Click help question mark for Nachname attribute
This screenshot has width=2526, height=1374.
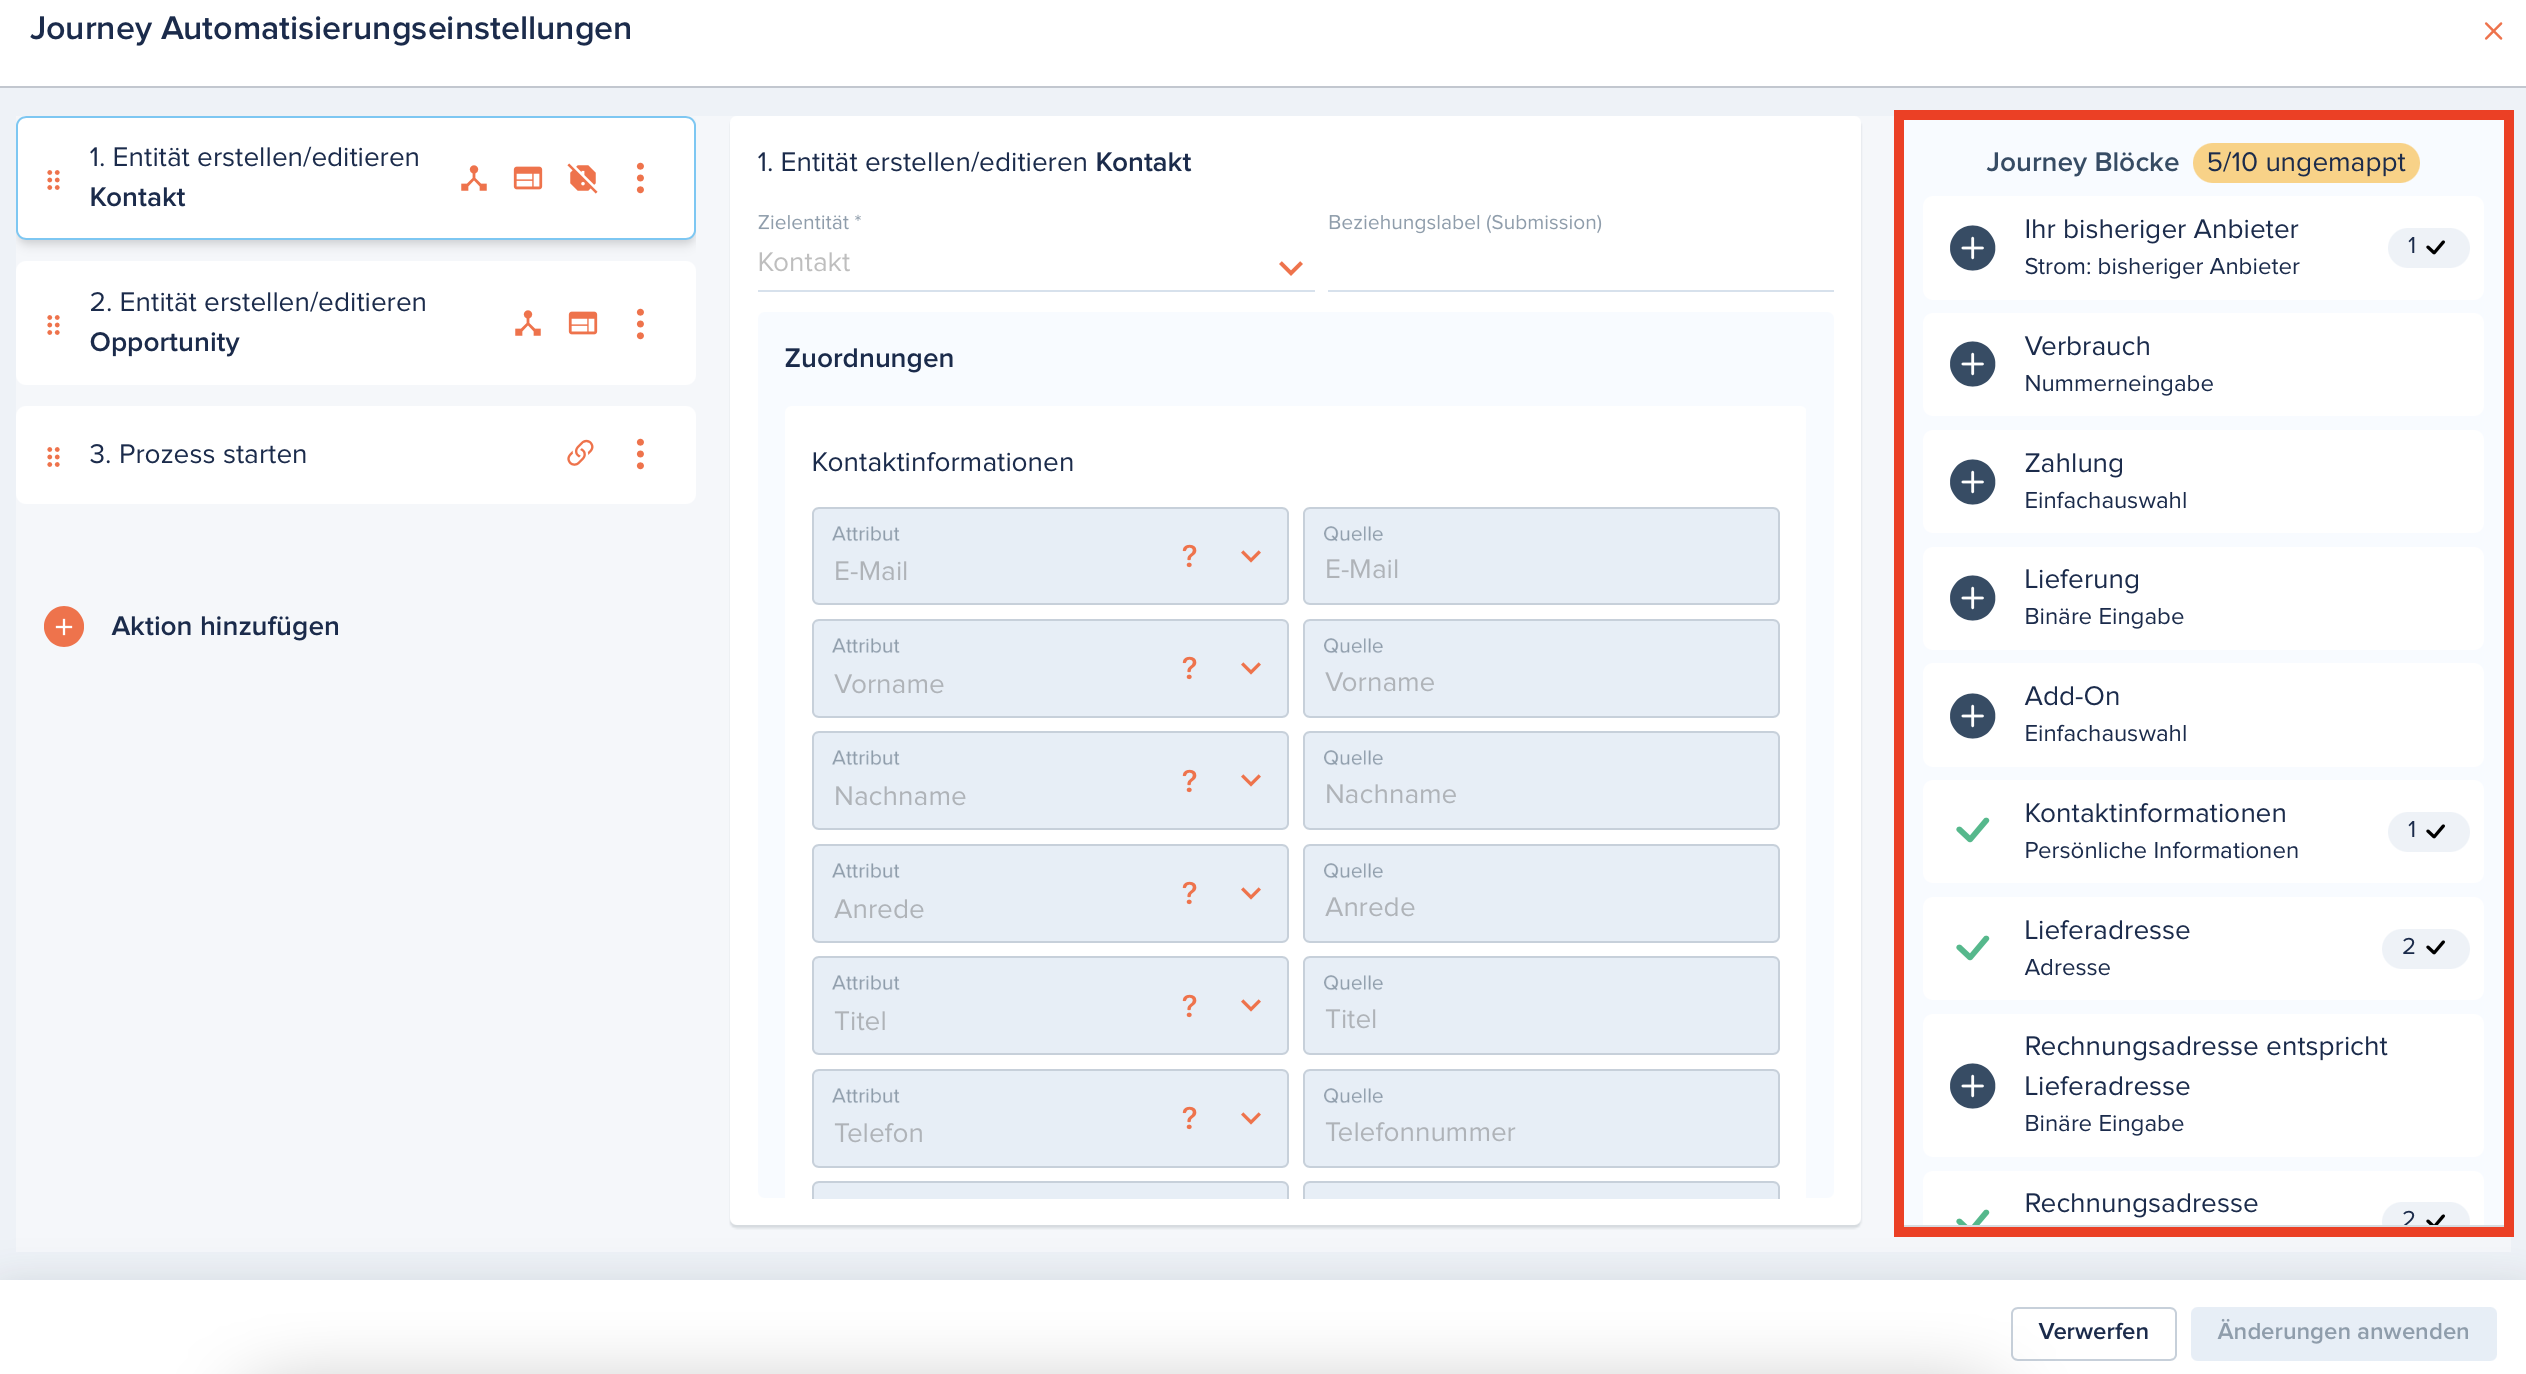tap(1189, 780)
